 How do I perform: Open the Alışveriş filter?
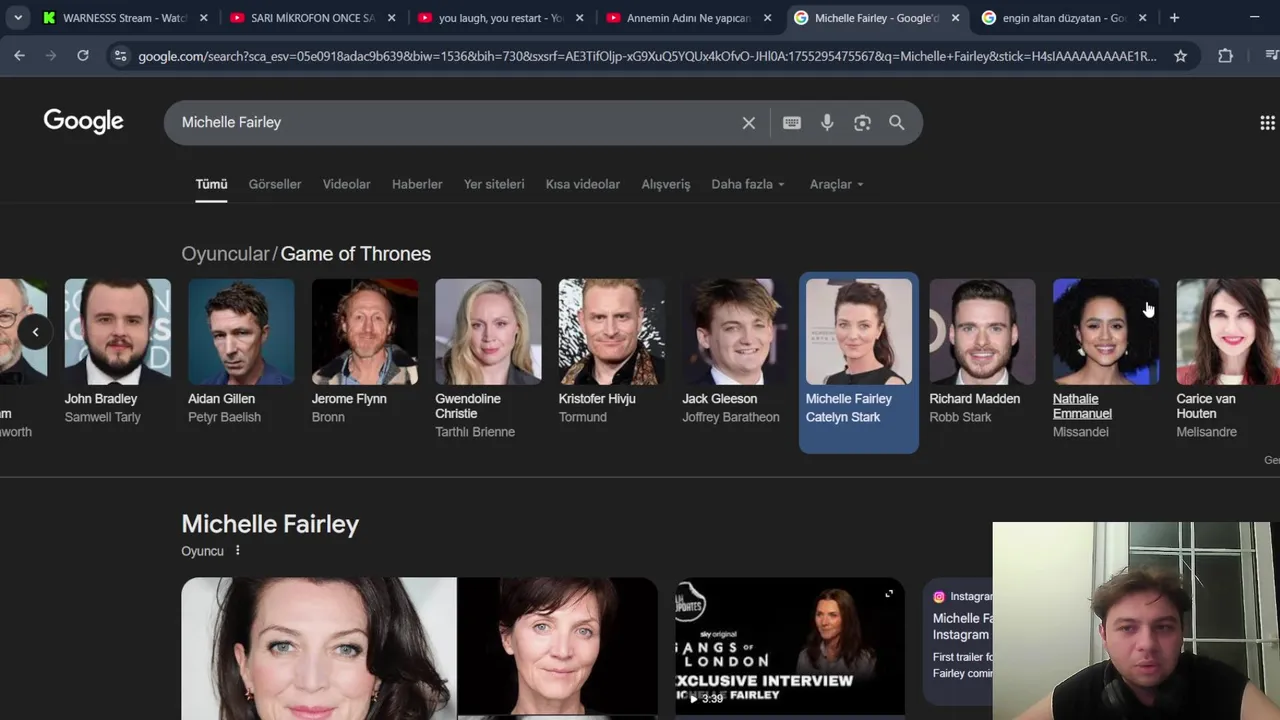(x=666, y=184)
